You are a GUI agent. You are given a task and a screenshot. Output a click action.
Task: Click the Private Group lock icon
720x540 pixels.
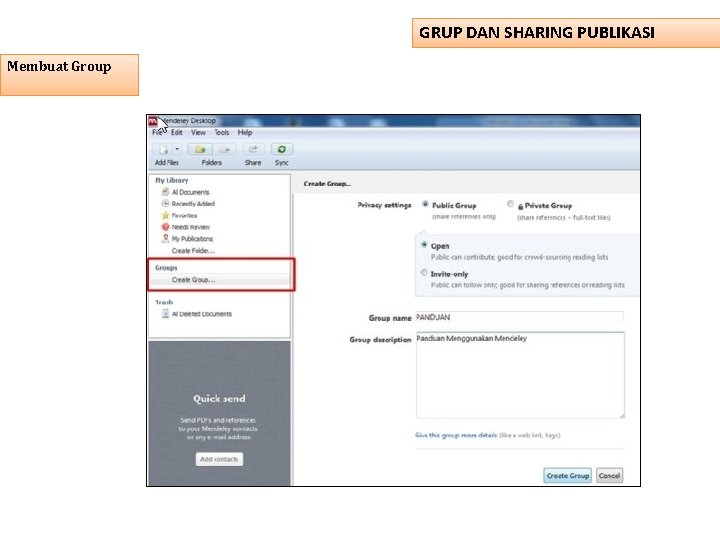tap(521, 207)
